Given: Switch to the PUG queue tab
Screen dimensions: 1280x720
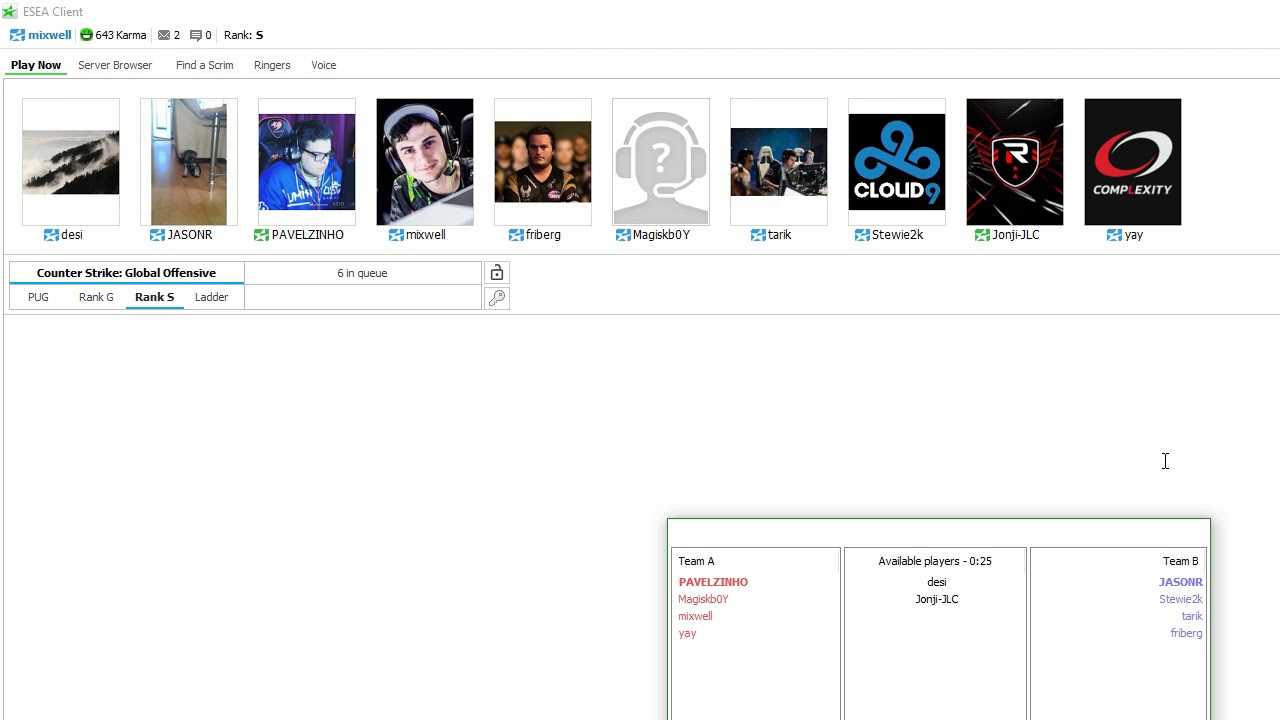Looking at the screenshot, I should click(x=38, y=297).
